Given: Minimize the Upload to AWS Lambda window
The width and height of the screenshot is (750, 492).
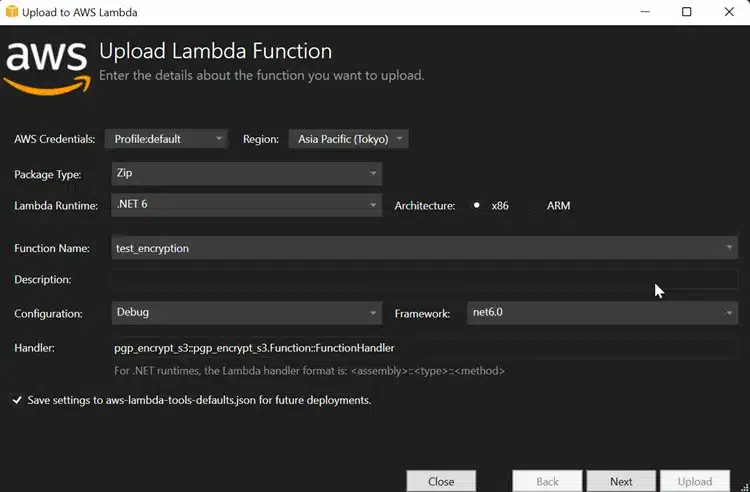Looking at the screenshot, I should [645, 11].
